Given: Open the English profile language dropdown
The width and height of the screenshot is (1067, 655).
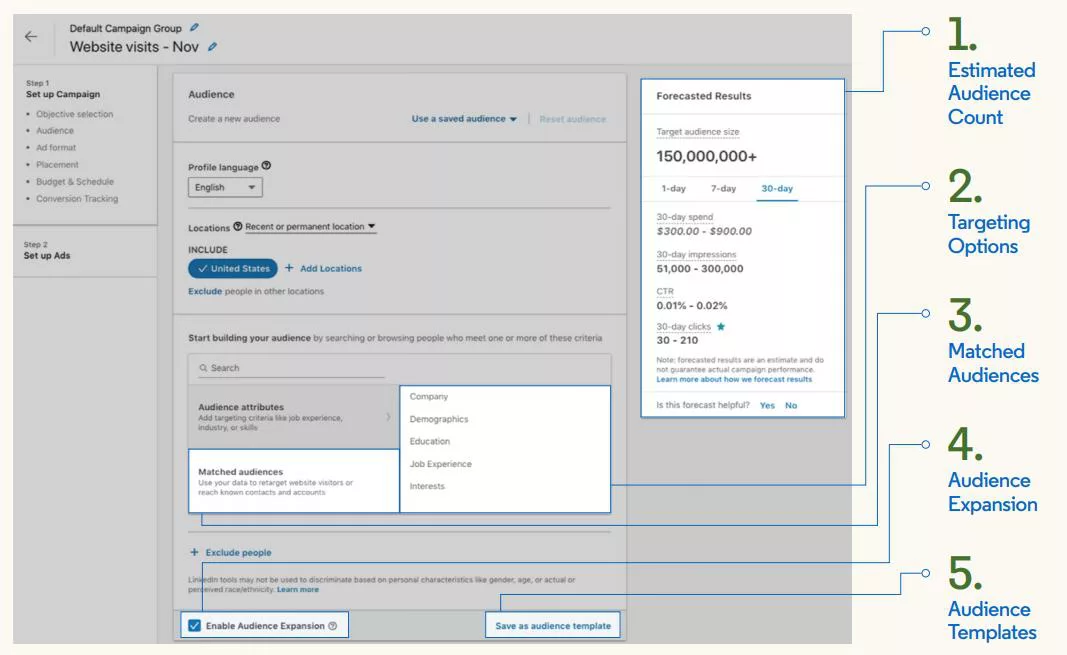Looking at the screenshot, I should pyautogui.click(x=225, y=187).
